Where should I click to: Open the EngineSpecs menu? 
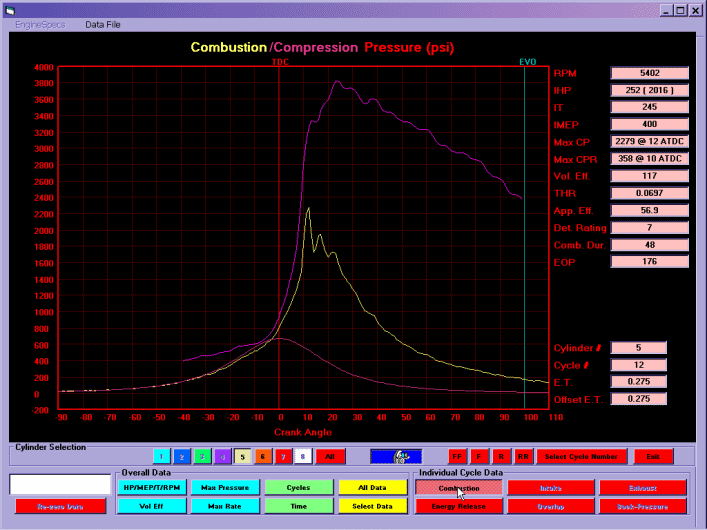(x=40, y=24)
